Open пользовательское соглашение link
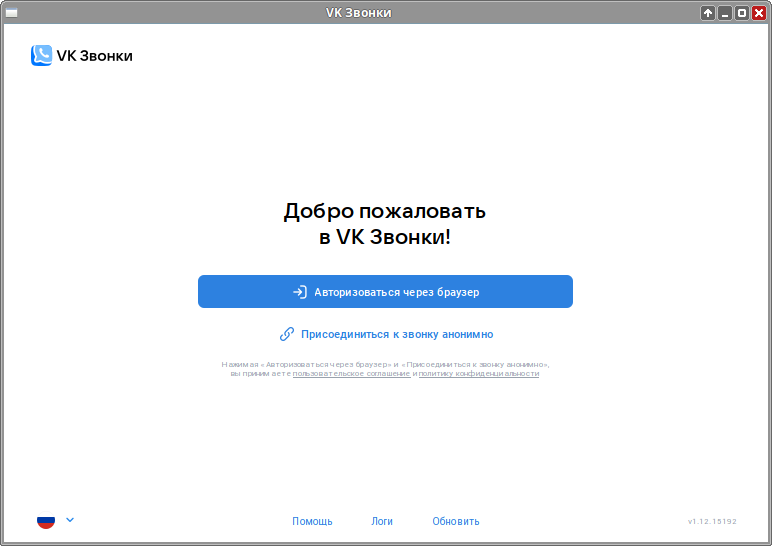This screenshot has height=546, width=772. 352,374
